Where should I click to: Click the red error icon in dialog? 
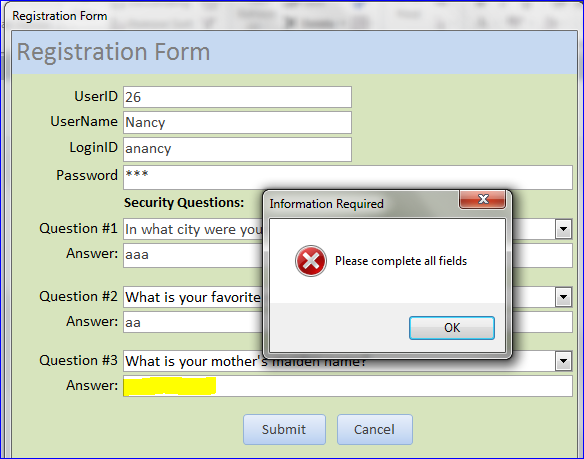[311, 261]
